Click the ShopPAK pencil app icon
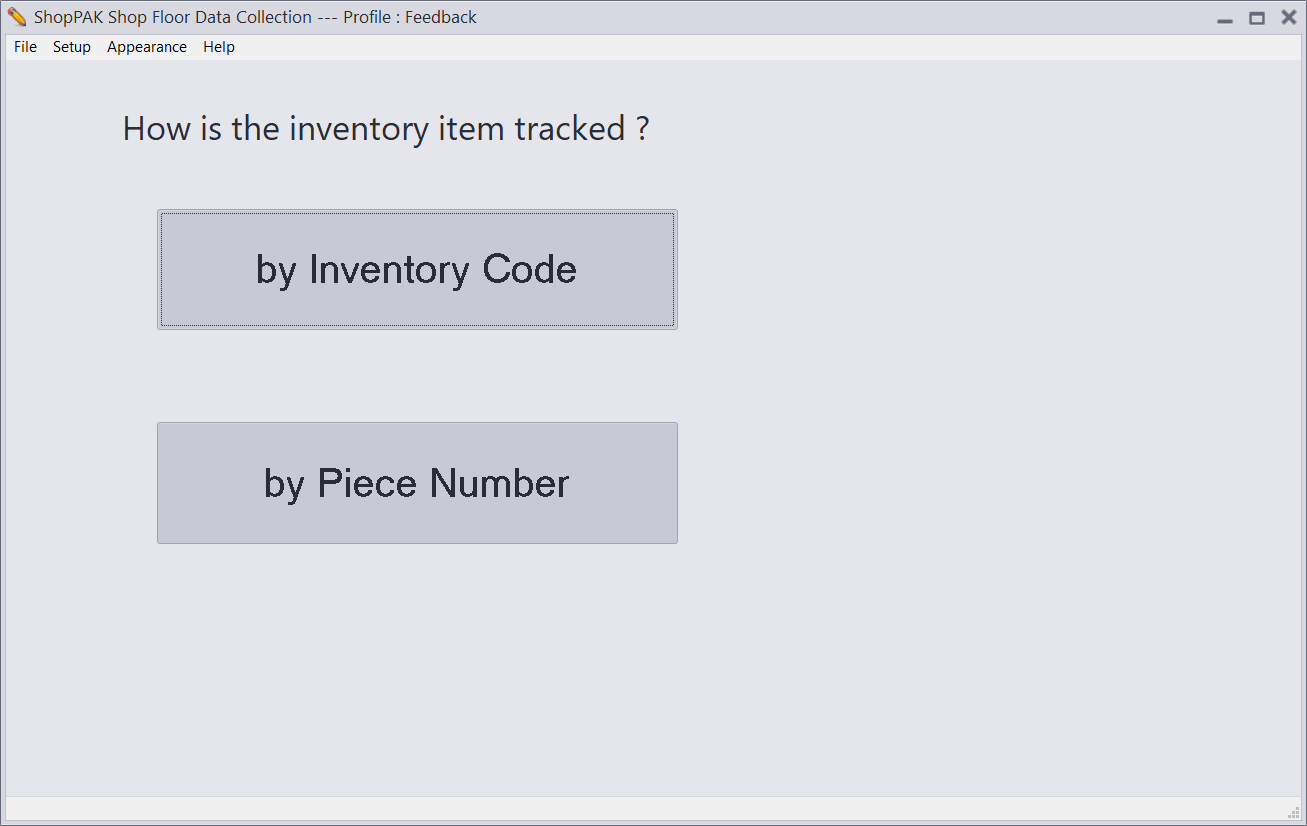Image resolution: width=1307 pixels, height=826 pixels. 17,17
